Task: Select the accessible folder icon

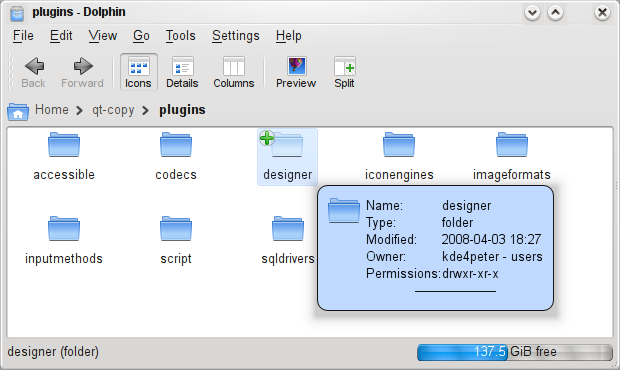Action: [x=64, y=145]
